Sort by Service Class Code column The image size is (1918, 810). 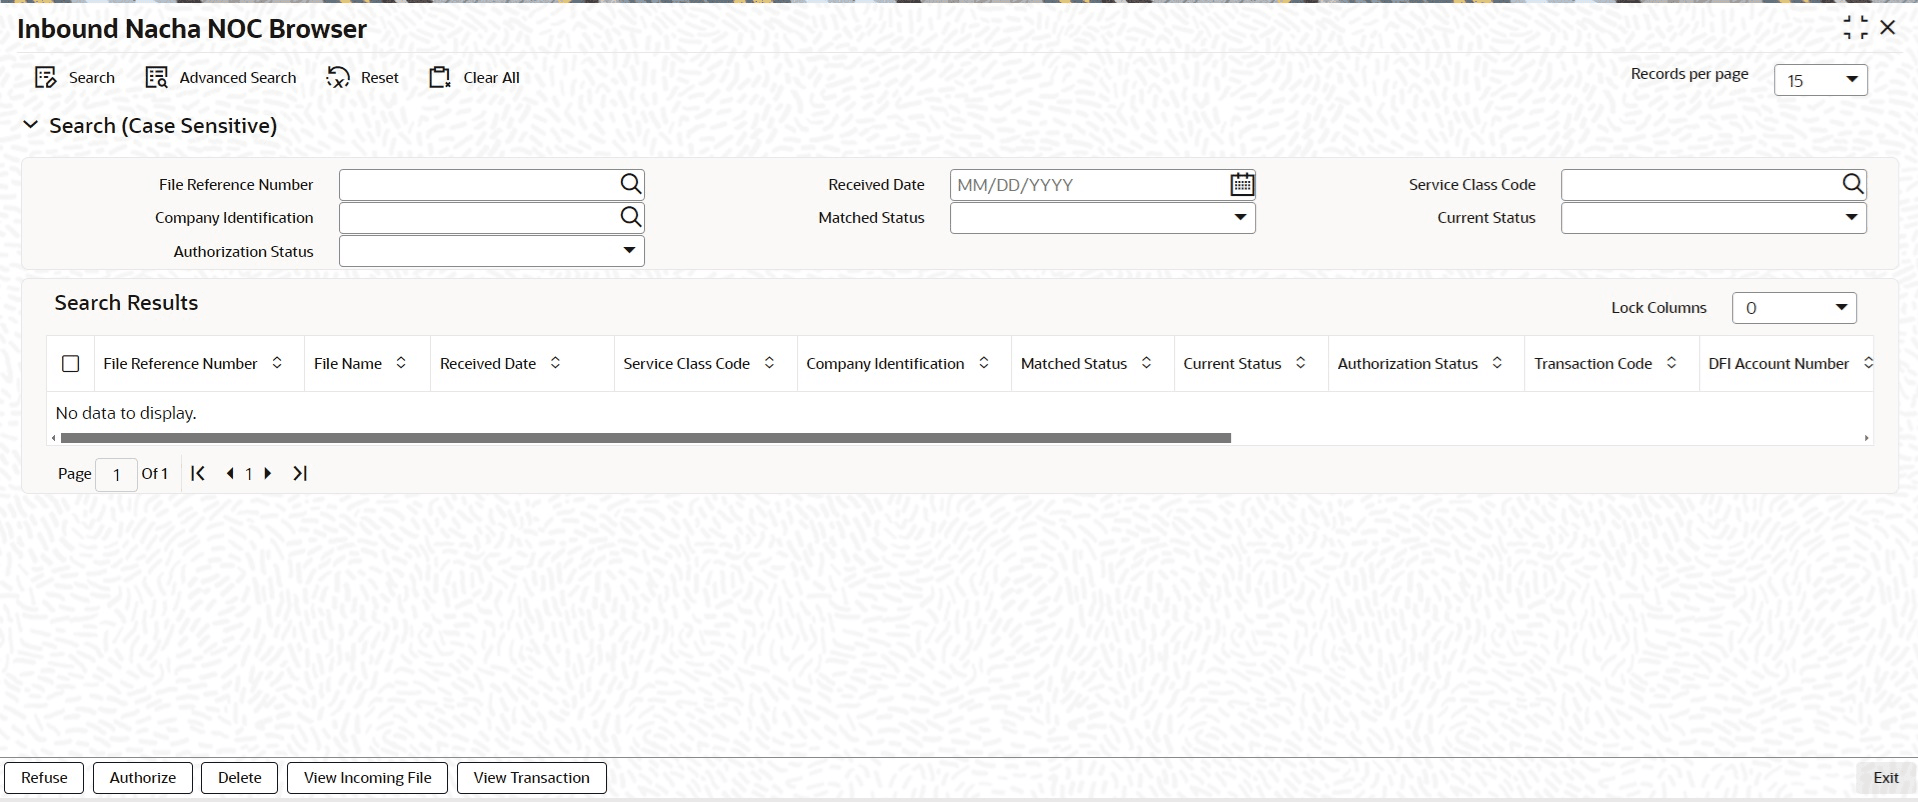[769, 363]
